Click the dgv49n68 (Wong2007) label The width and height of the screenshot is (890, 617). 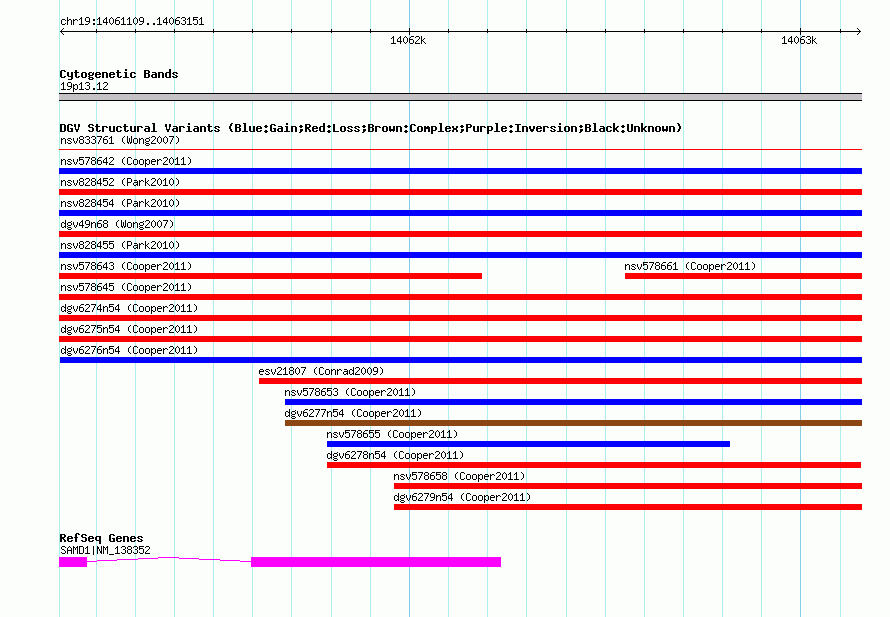click(117, 224)
